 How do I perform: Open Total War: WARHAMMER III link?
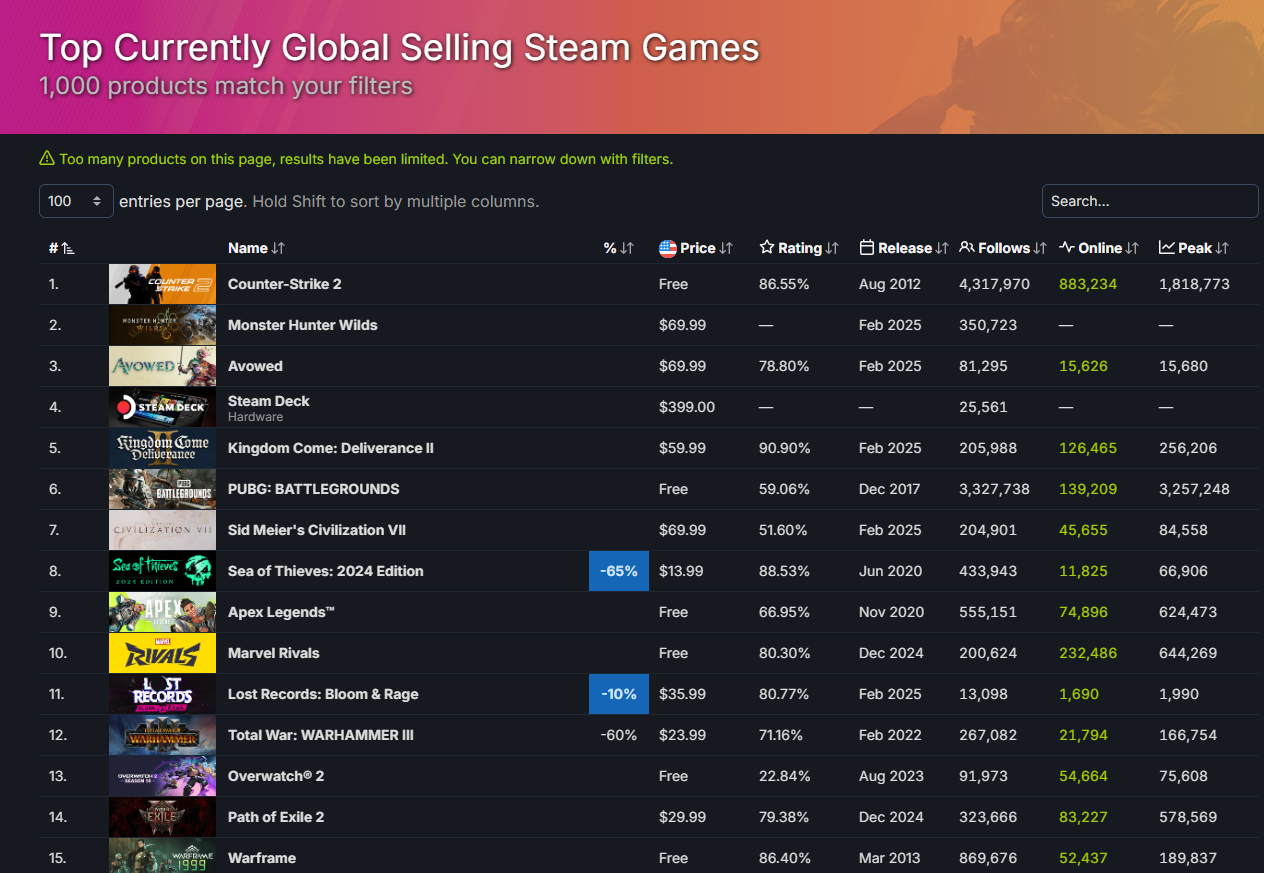pos(321,735)
